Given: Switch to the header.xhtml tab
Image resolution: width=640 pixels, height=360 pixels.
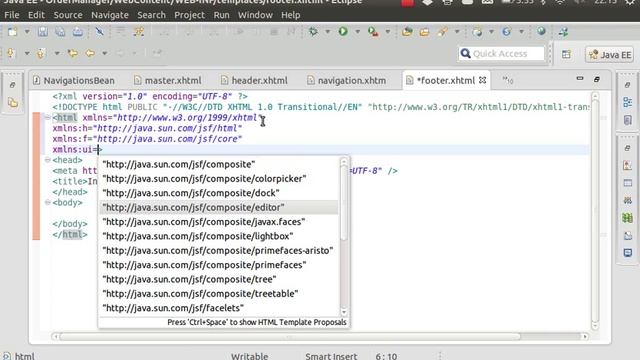Looking at the screenshot, I should 254,80.
